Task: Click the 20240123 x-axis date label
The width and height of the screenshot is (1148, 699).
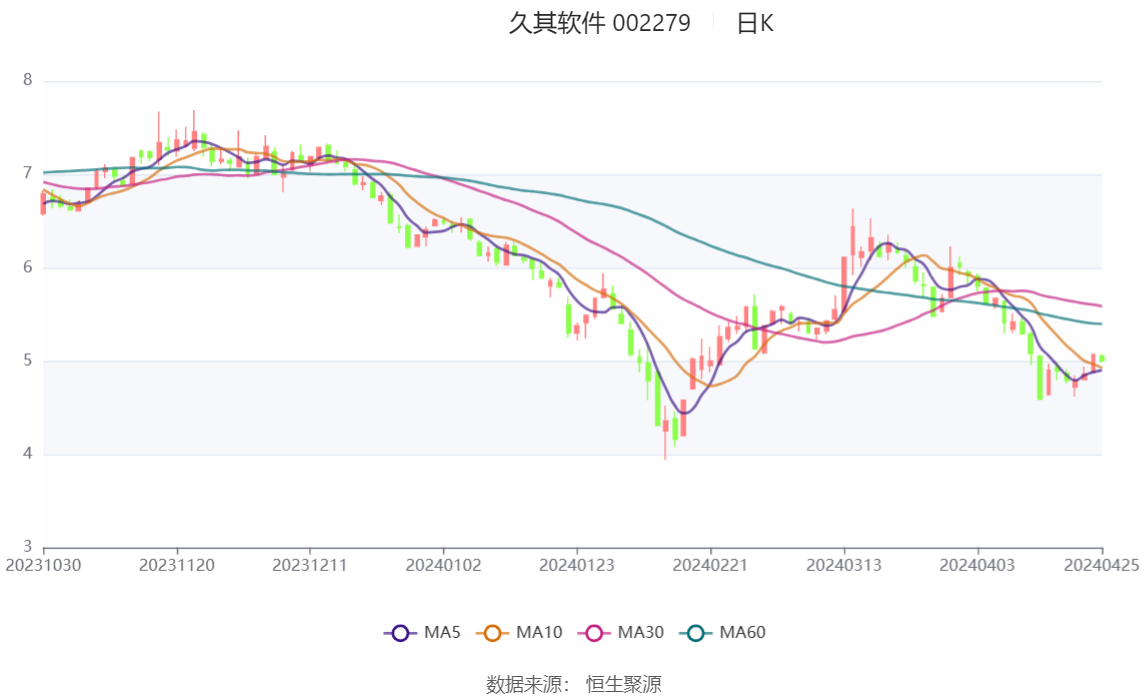Action: (x=577, y=565)
